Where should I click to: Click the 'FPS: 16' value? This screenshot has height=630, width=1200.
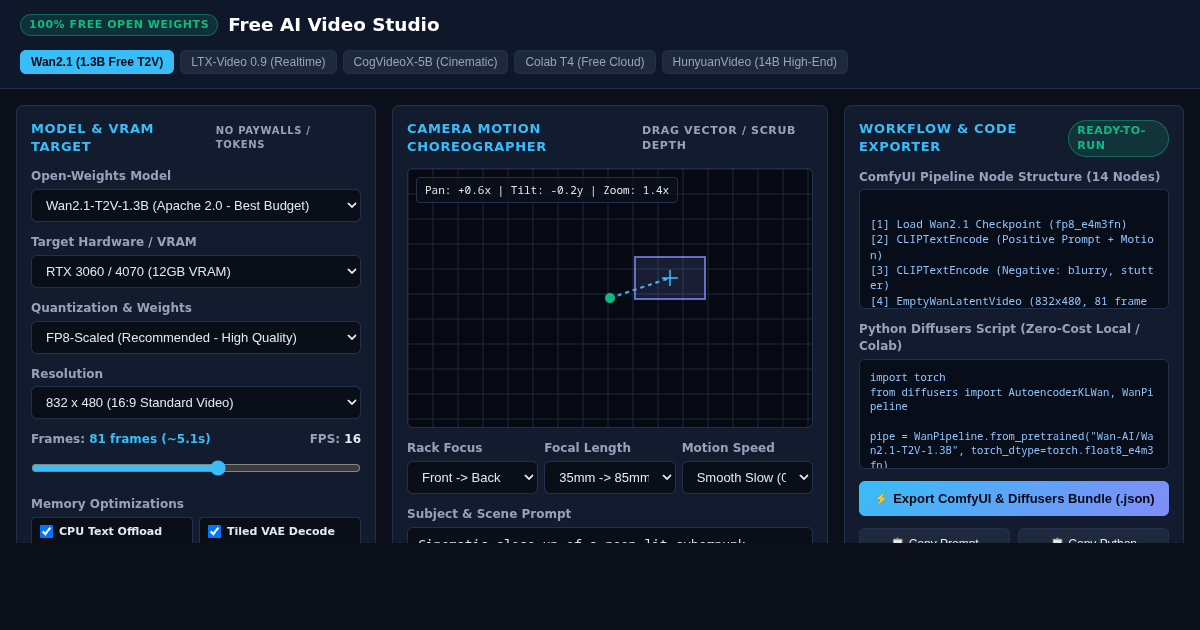pos(335,439)
